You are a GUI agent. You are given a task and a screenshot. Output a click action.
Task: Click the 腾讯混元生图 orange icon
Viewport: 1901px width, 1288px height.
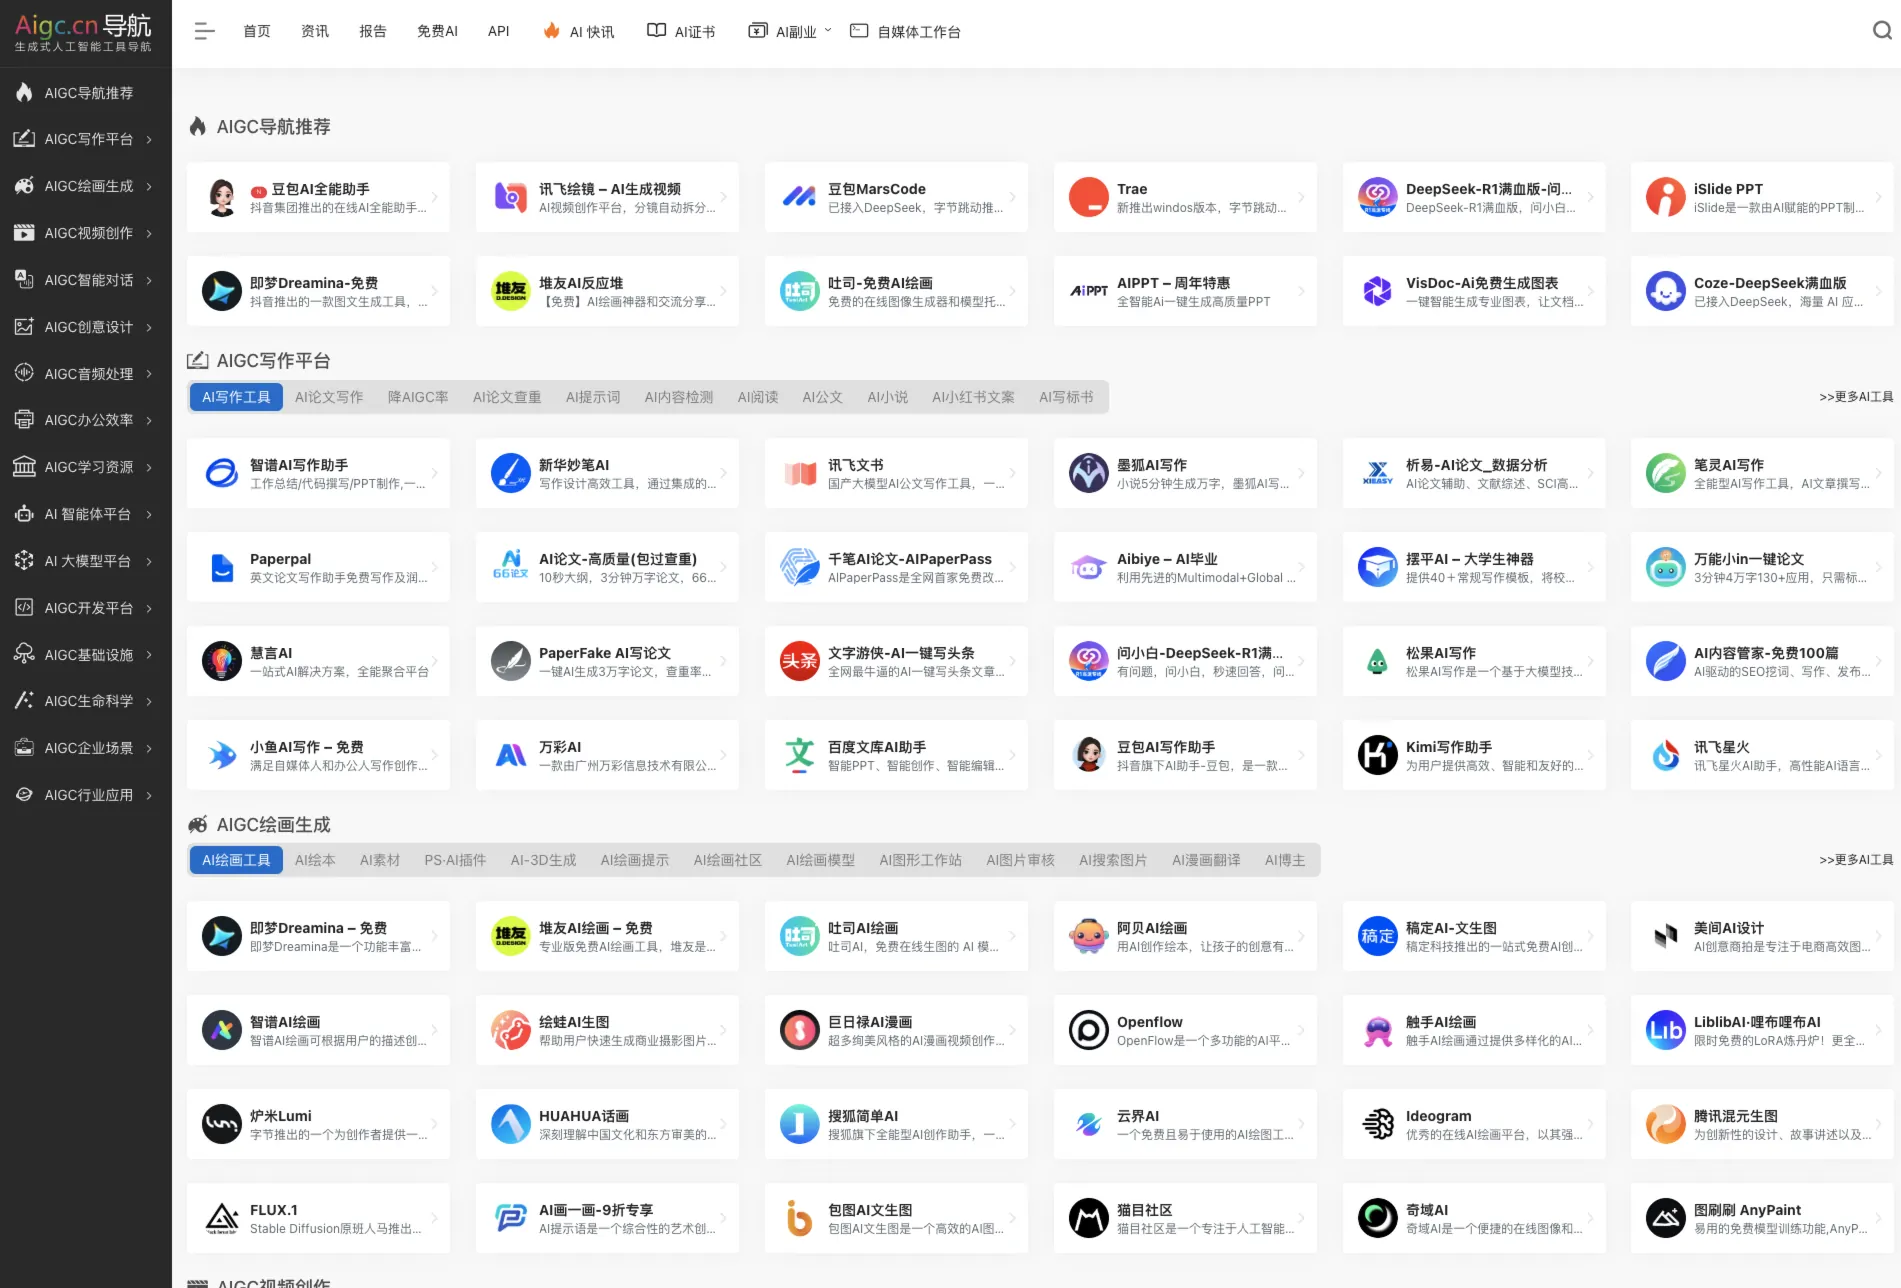pyautogui.click(x=1666, y=1124)
